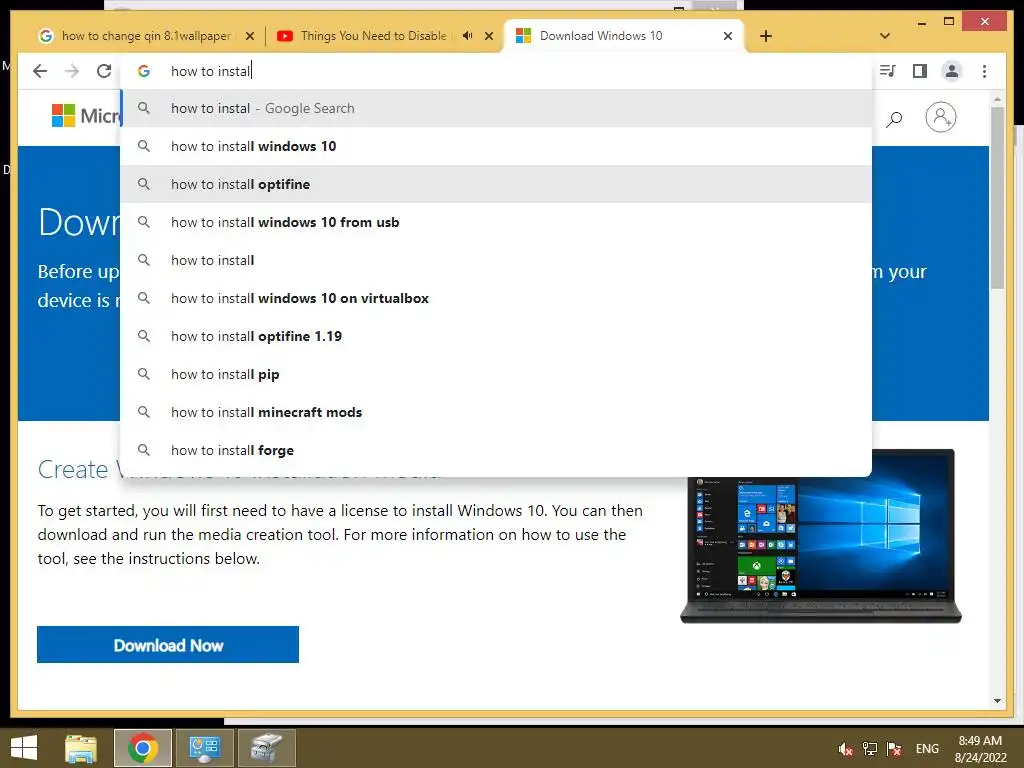Click the Chrome taskbar icon
This screenshot has width=1024, height=768.
(143, 748)
